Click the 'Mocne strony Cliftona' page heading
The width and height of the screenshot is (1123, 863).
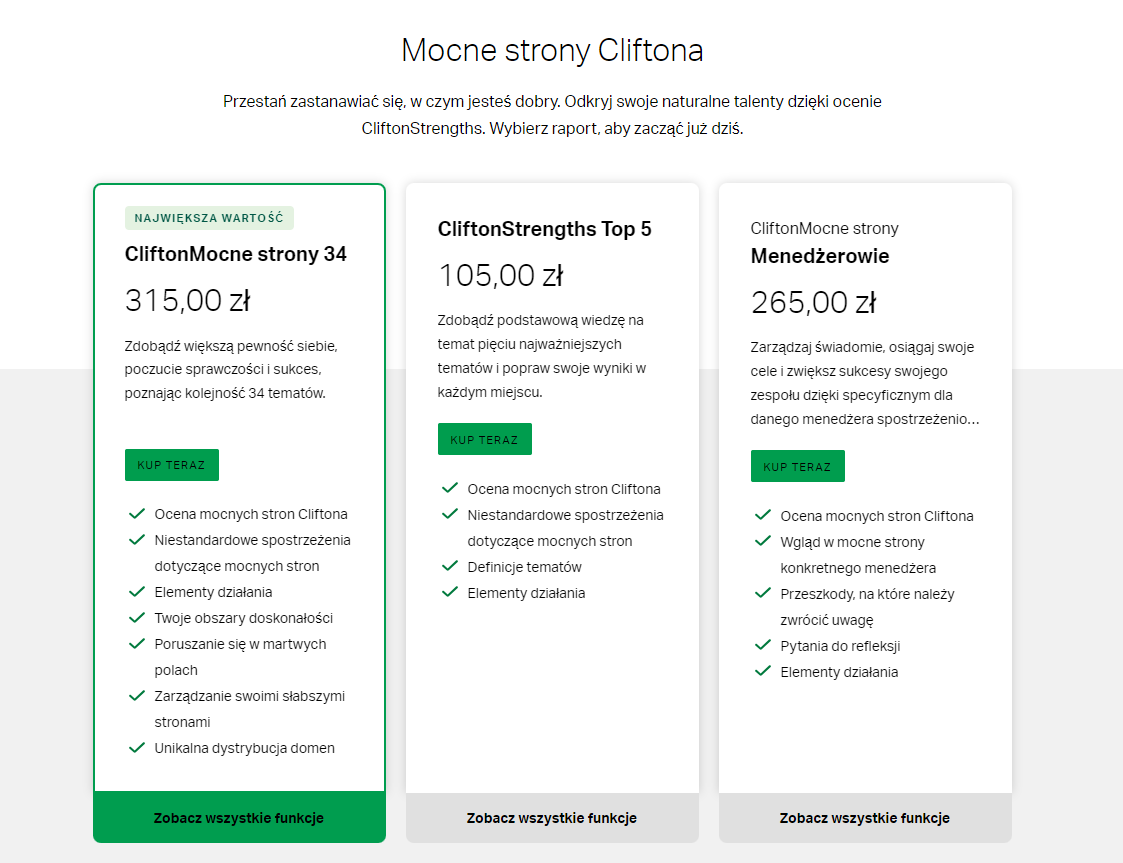pos(552,50)
